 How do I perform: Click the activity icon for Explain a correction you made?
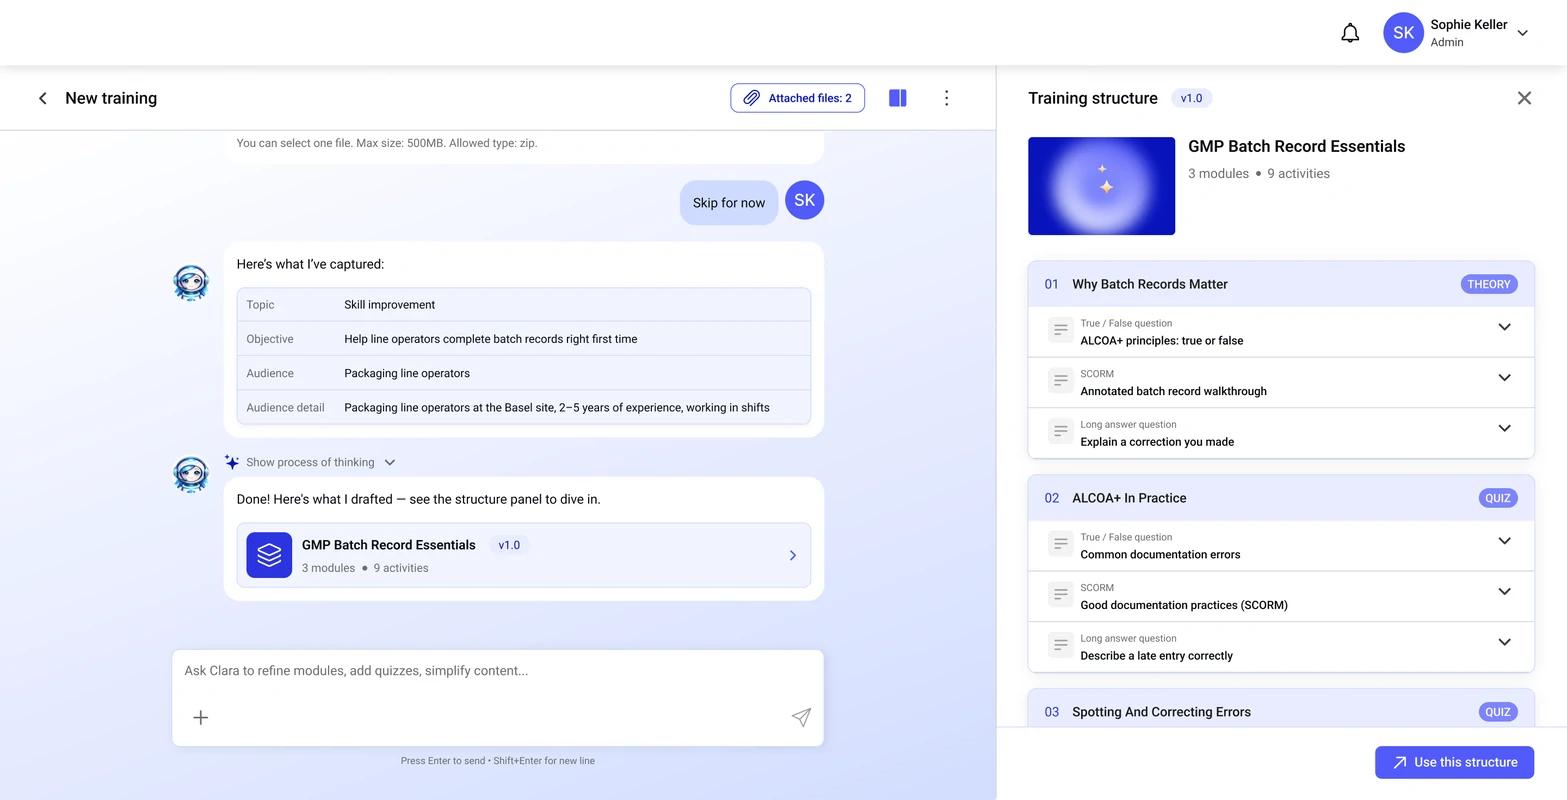[x=1060, y=431]
